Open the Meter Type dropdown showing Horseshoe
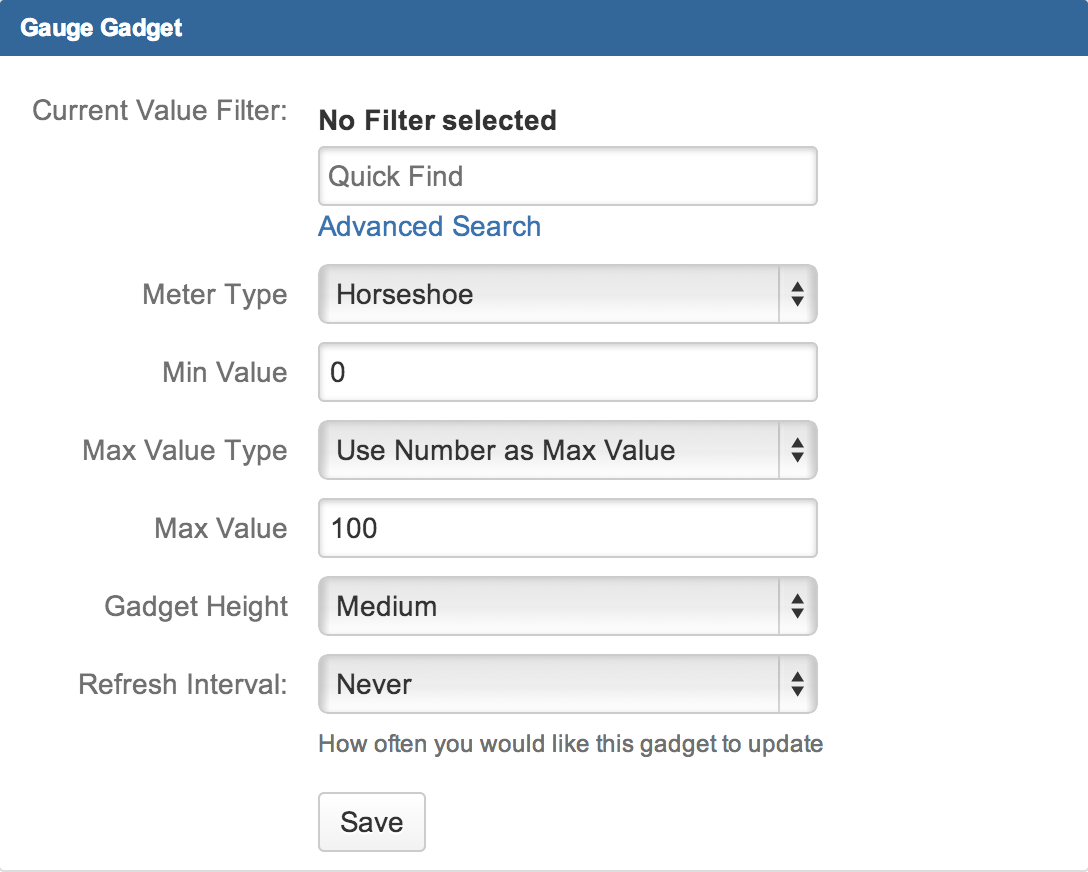The height and width of the screenshot is (872, 1088). (548, 295)
